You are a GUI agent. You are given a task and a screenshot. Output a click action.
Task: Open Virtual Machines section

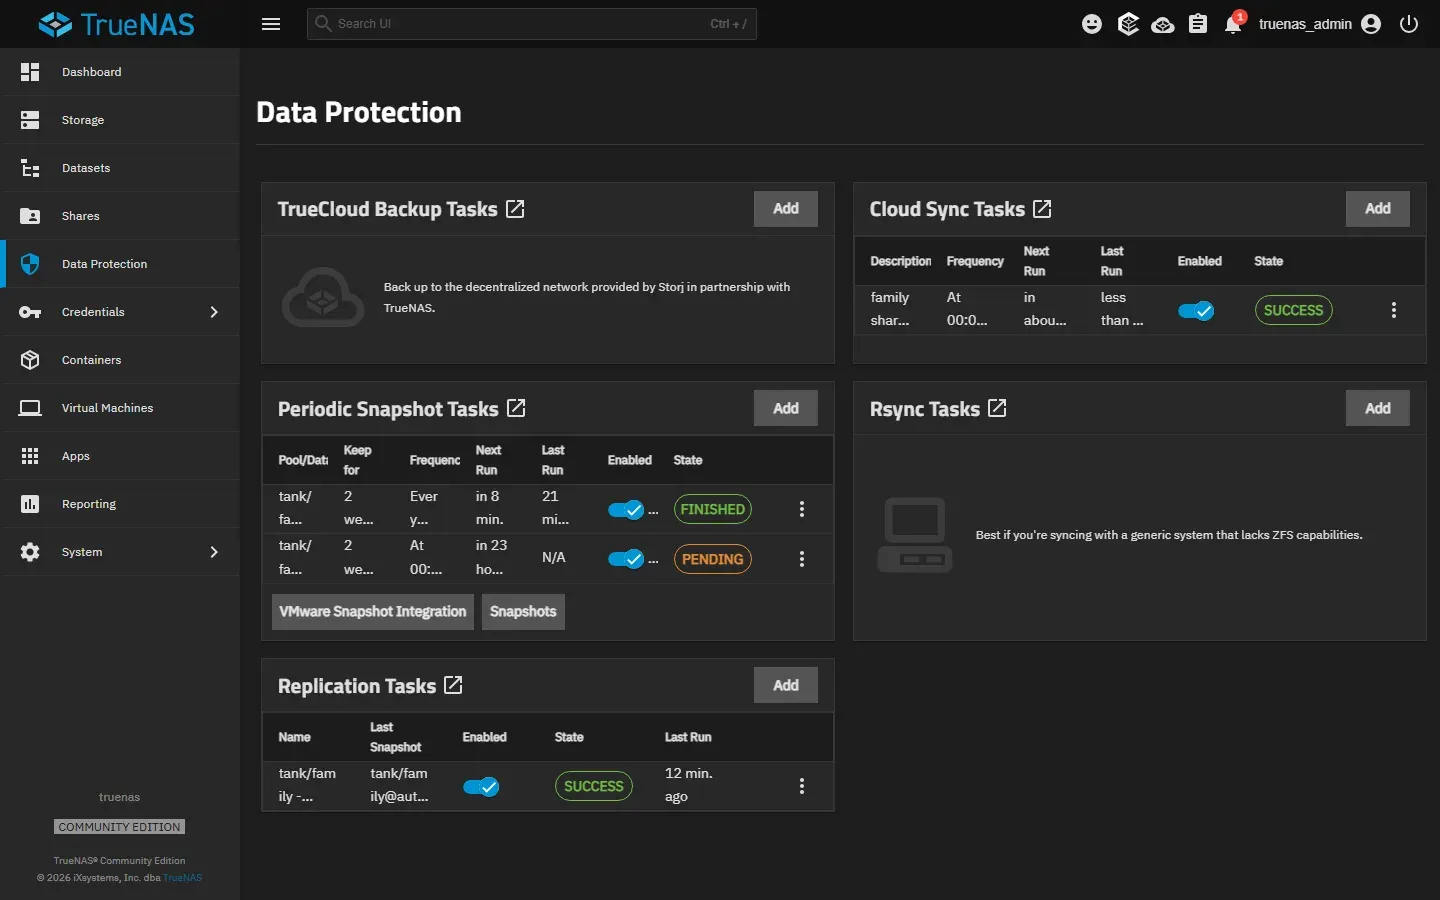(x=120, y=408)
